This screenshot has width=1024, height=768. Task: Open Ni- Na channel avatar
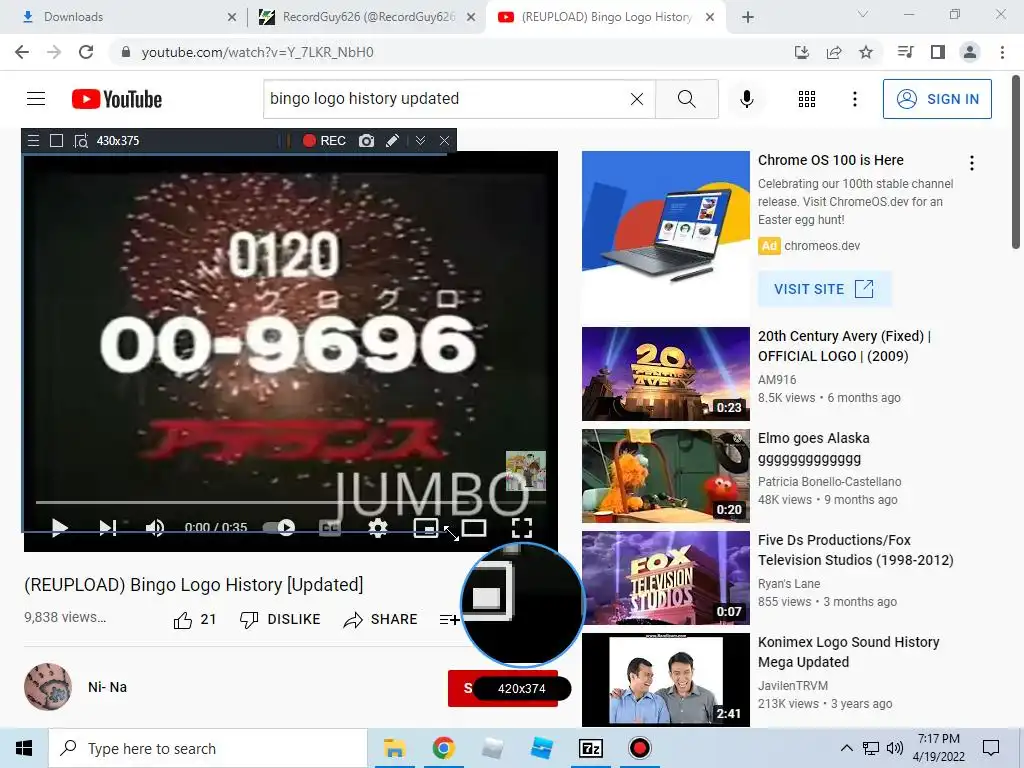point(48,687)
